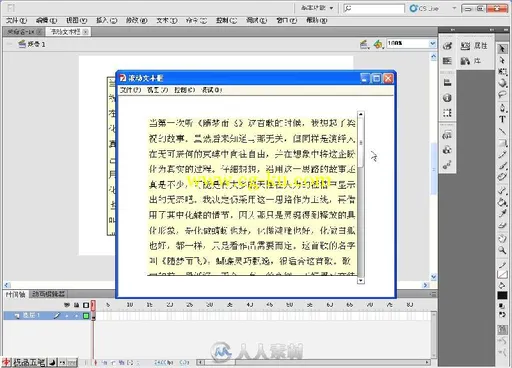Open the 基本功能 workspace dropdown
The height and width of the screenshot is (368, 512).
pos(317,8)
